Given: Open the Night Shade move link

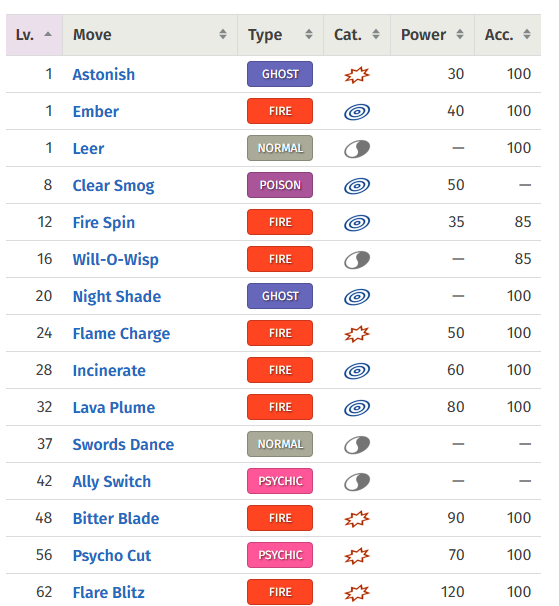Looking at the screenshot, I should click(x=117, y=297).
